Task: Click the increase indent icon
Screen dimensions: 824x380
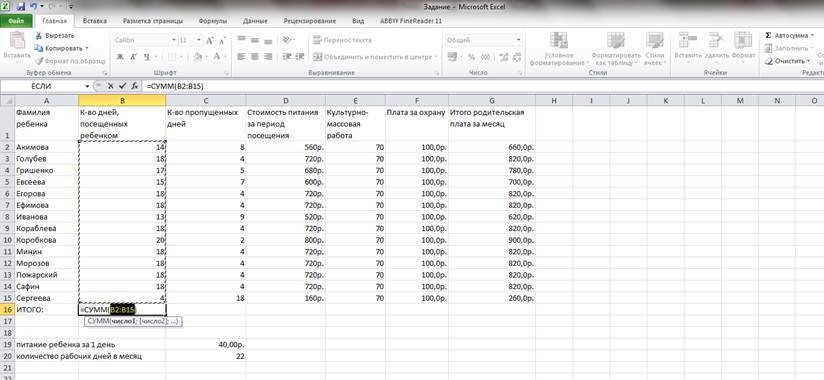Action: point(301,57)
